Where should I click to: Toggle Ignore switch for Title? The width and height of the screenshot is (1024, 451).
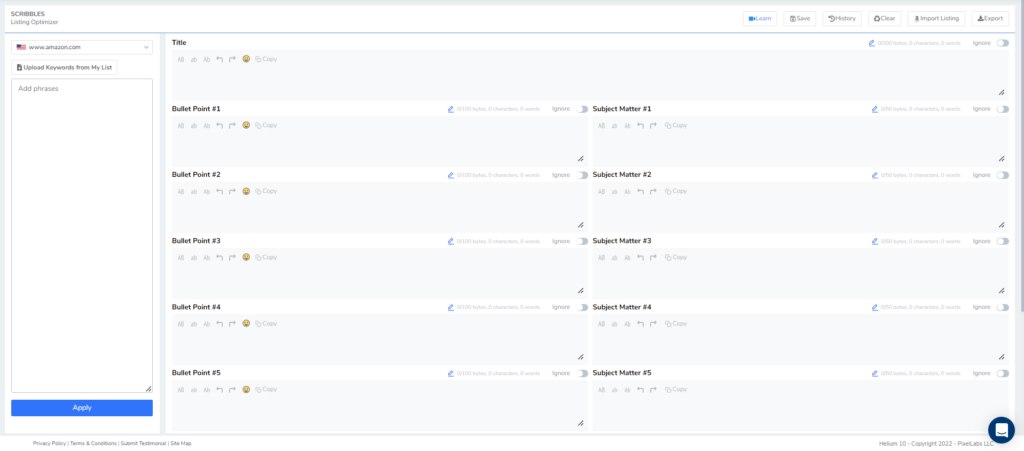point(1002,43)
